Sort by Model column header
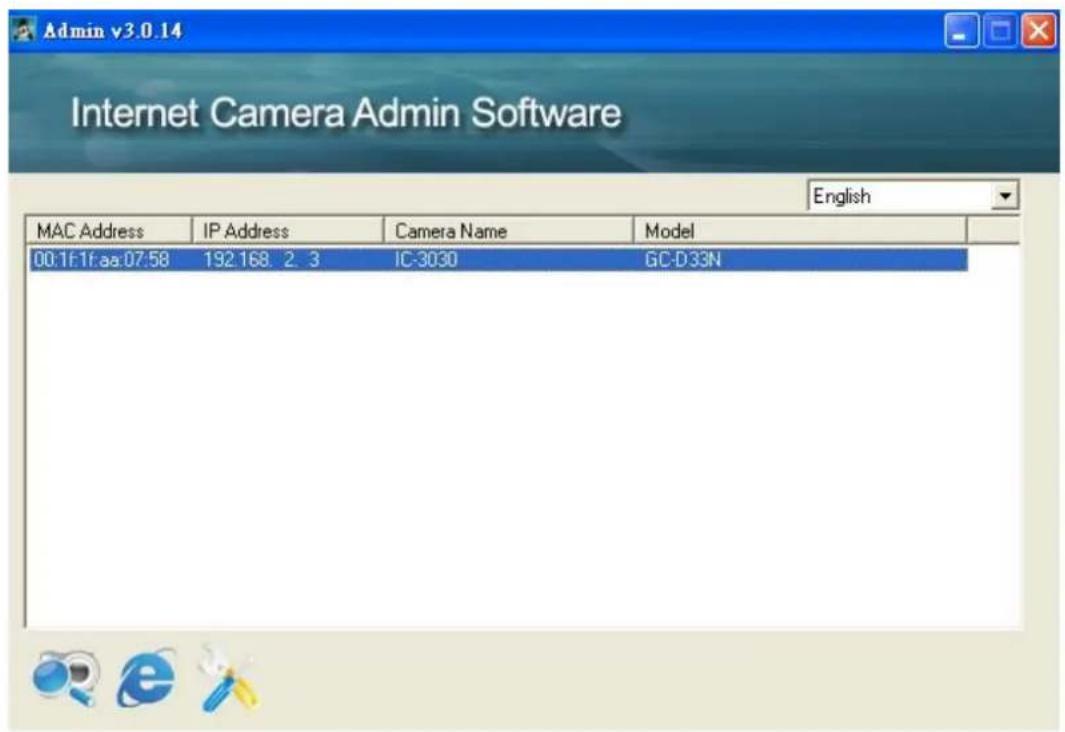The height and width of the screenshot is (732, 1065). pyautogui.click(x=800, y=231)
